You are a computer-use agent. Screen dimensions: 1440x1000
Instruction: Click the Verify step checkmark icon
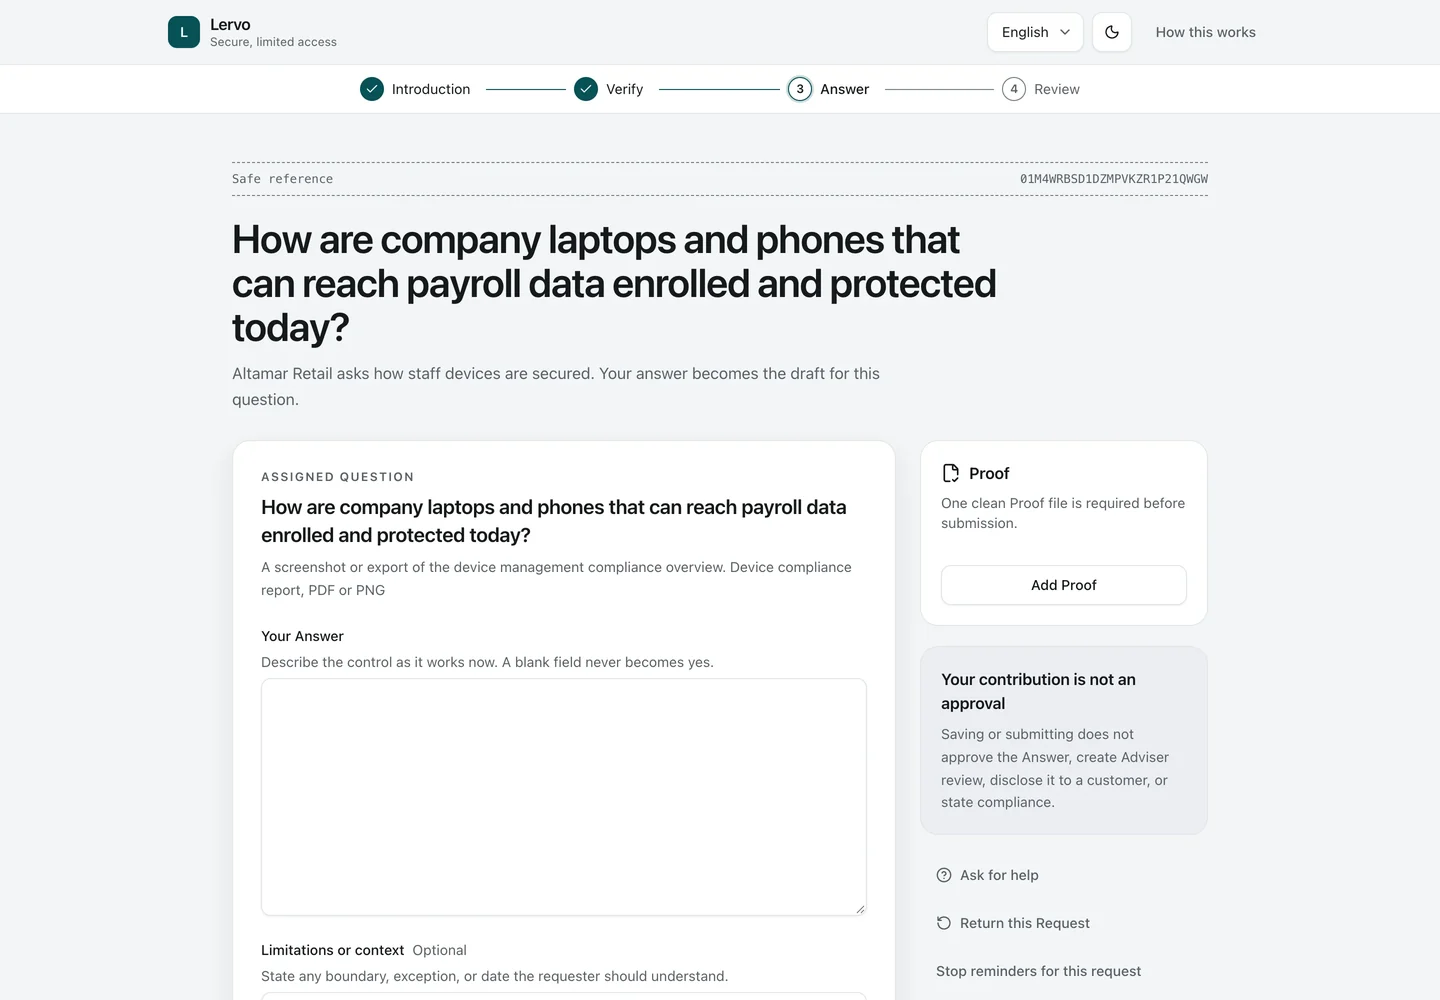[586, 89]
